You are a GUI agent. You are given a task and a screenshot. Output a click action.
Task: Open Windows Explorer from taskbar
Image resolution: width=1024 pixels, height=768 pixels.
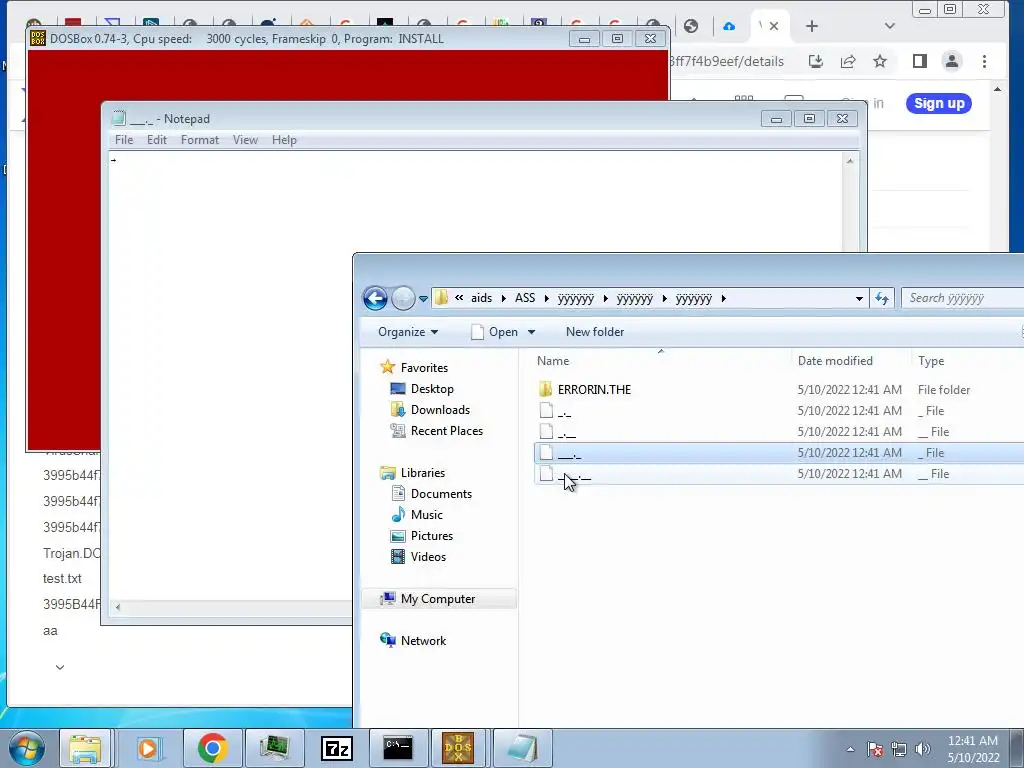86,748
